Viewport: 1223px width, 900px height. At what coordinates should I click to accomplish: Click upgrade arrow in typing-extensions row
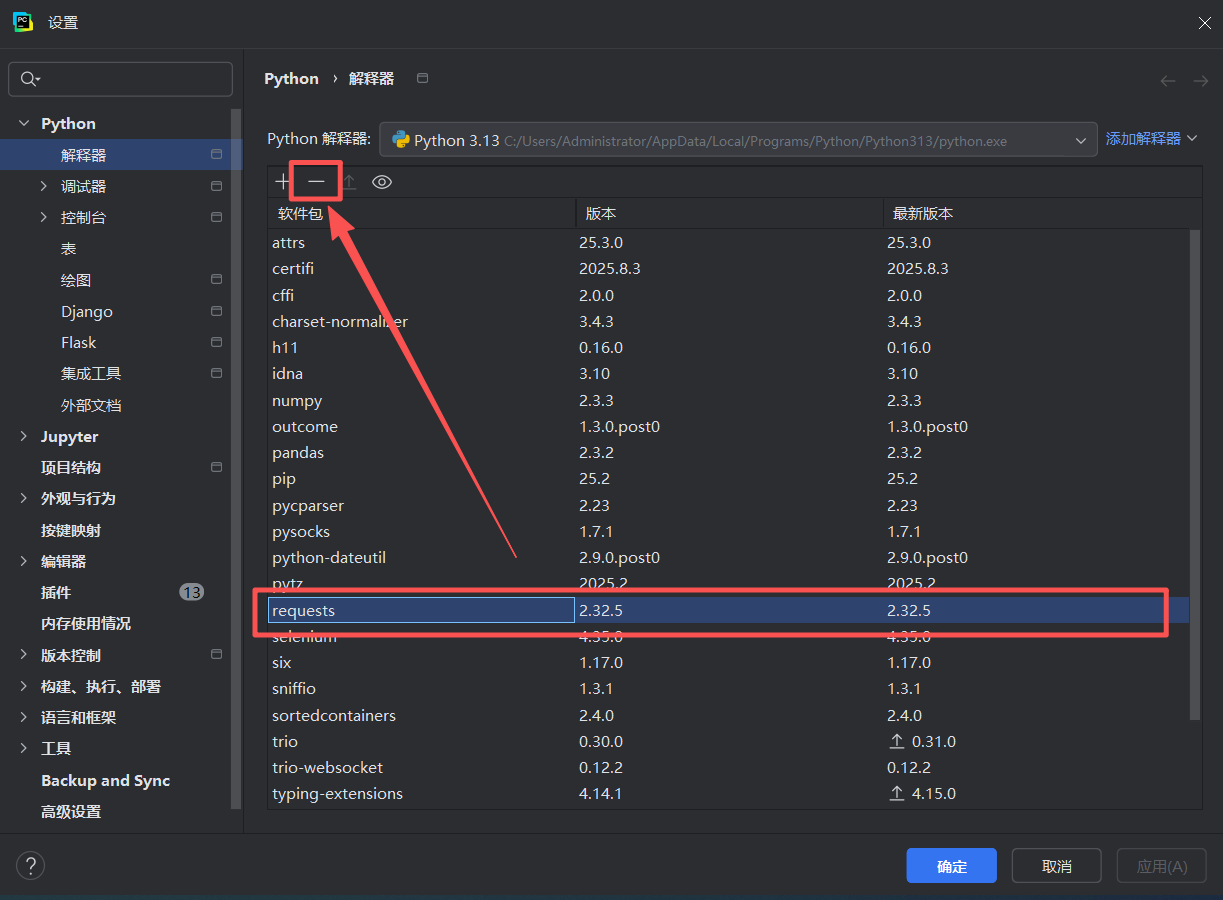coord(897,793)
